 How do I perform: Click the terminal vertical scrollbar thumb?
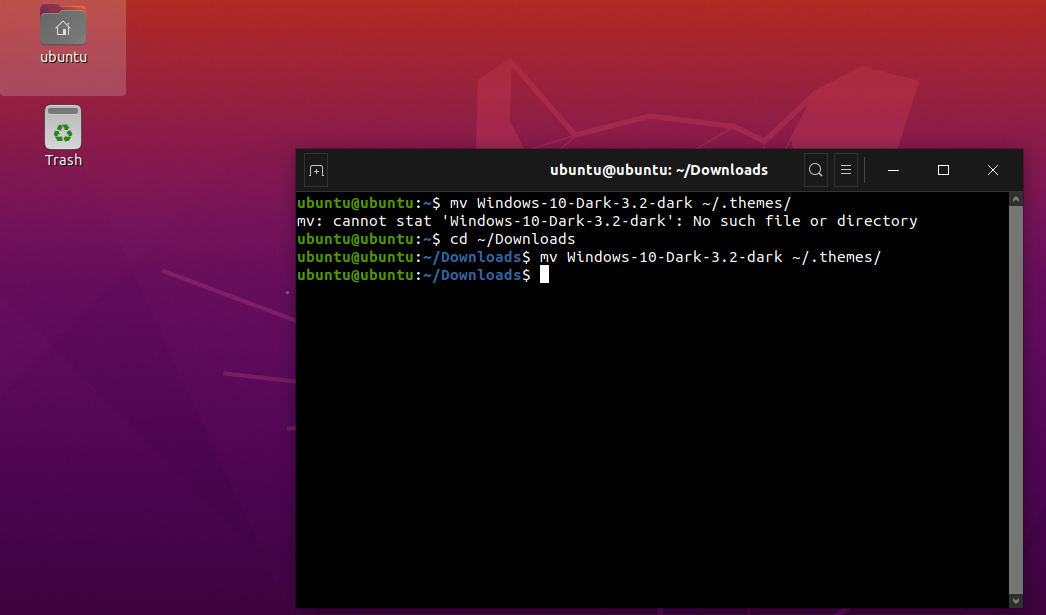[x=1015, y=400]
